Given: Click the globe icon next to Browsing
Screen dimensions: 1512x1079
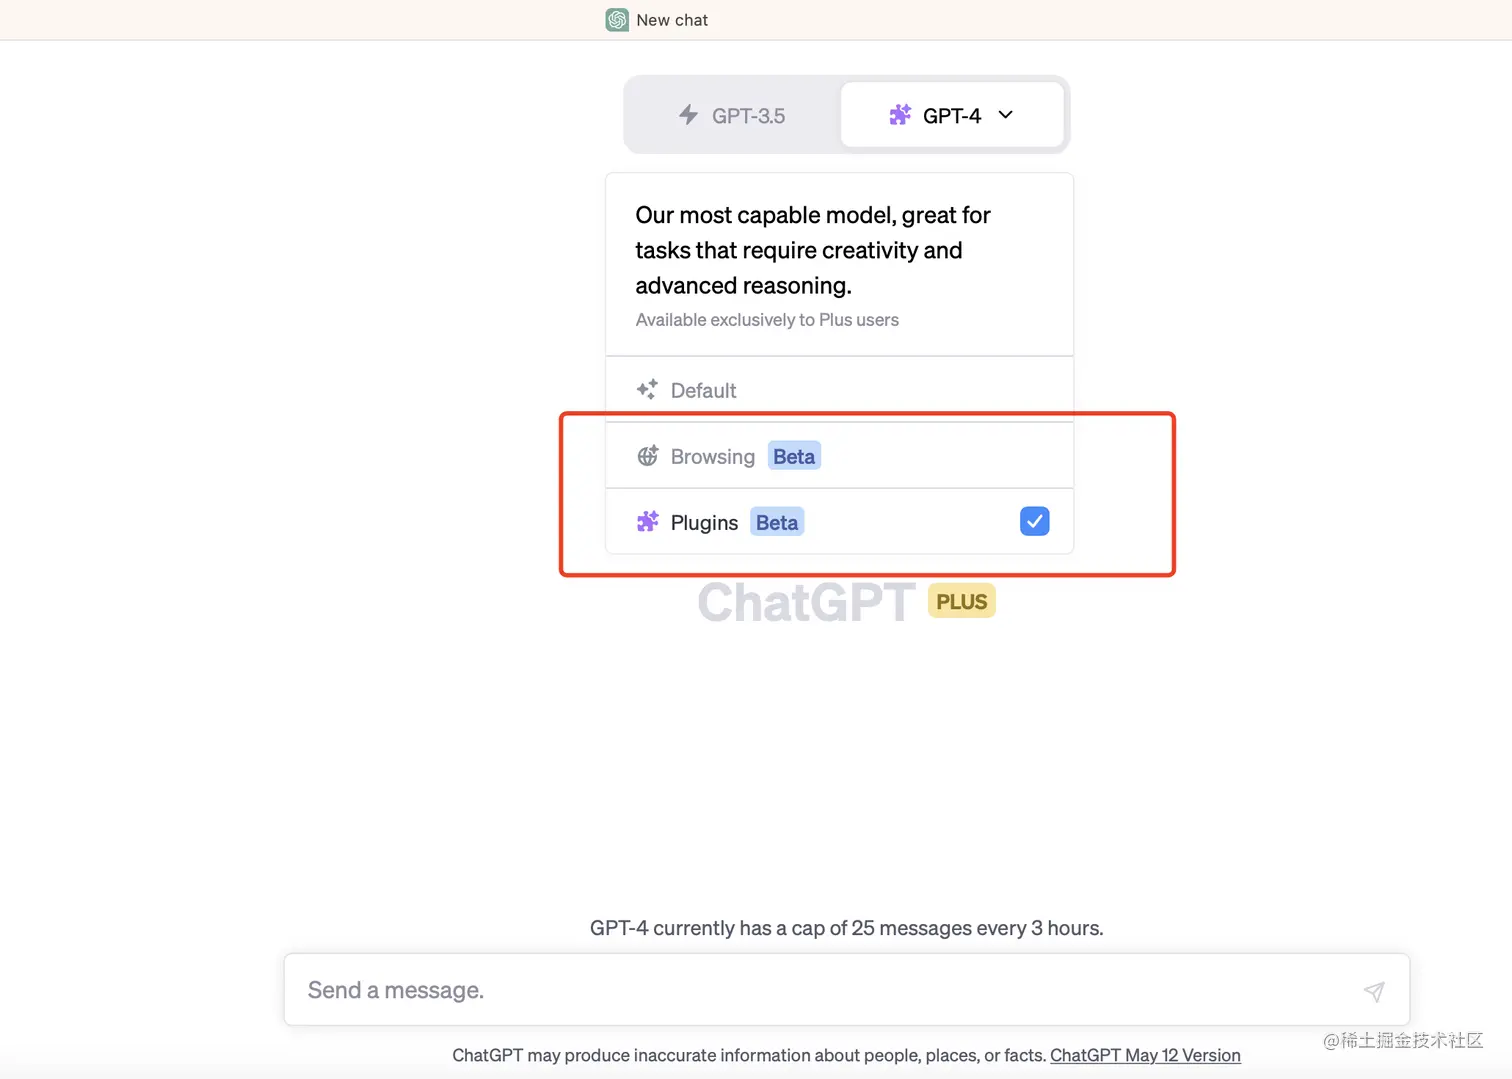Looking at the screenshot, I should click(648, 456).
